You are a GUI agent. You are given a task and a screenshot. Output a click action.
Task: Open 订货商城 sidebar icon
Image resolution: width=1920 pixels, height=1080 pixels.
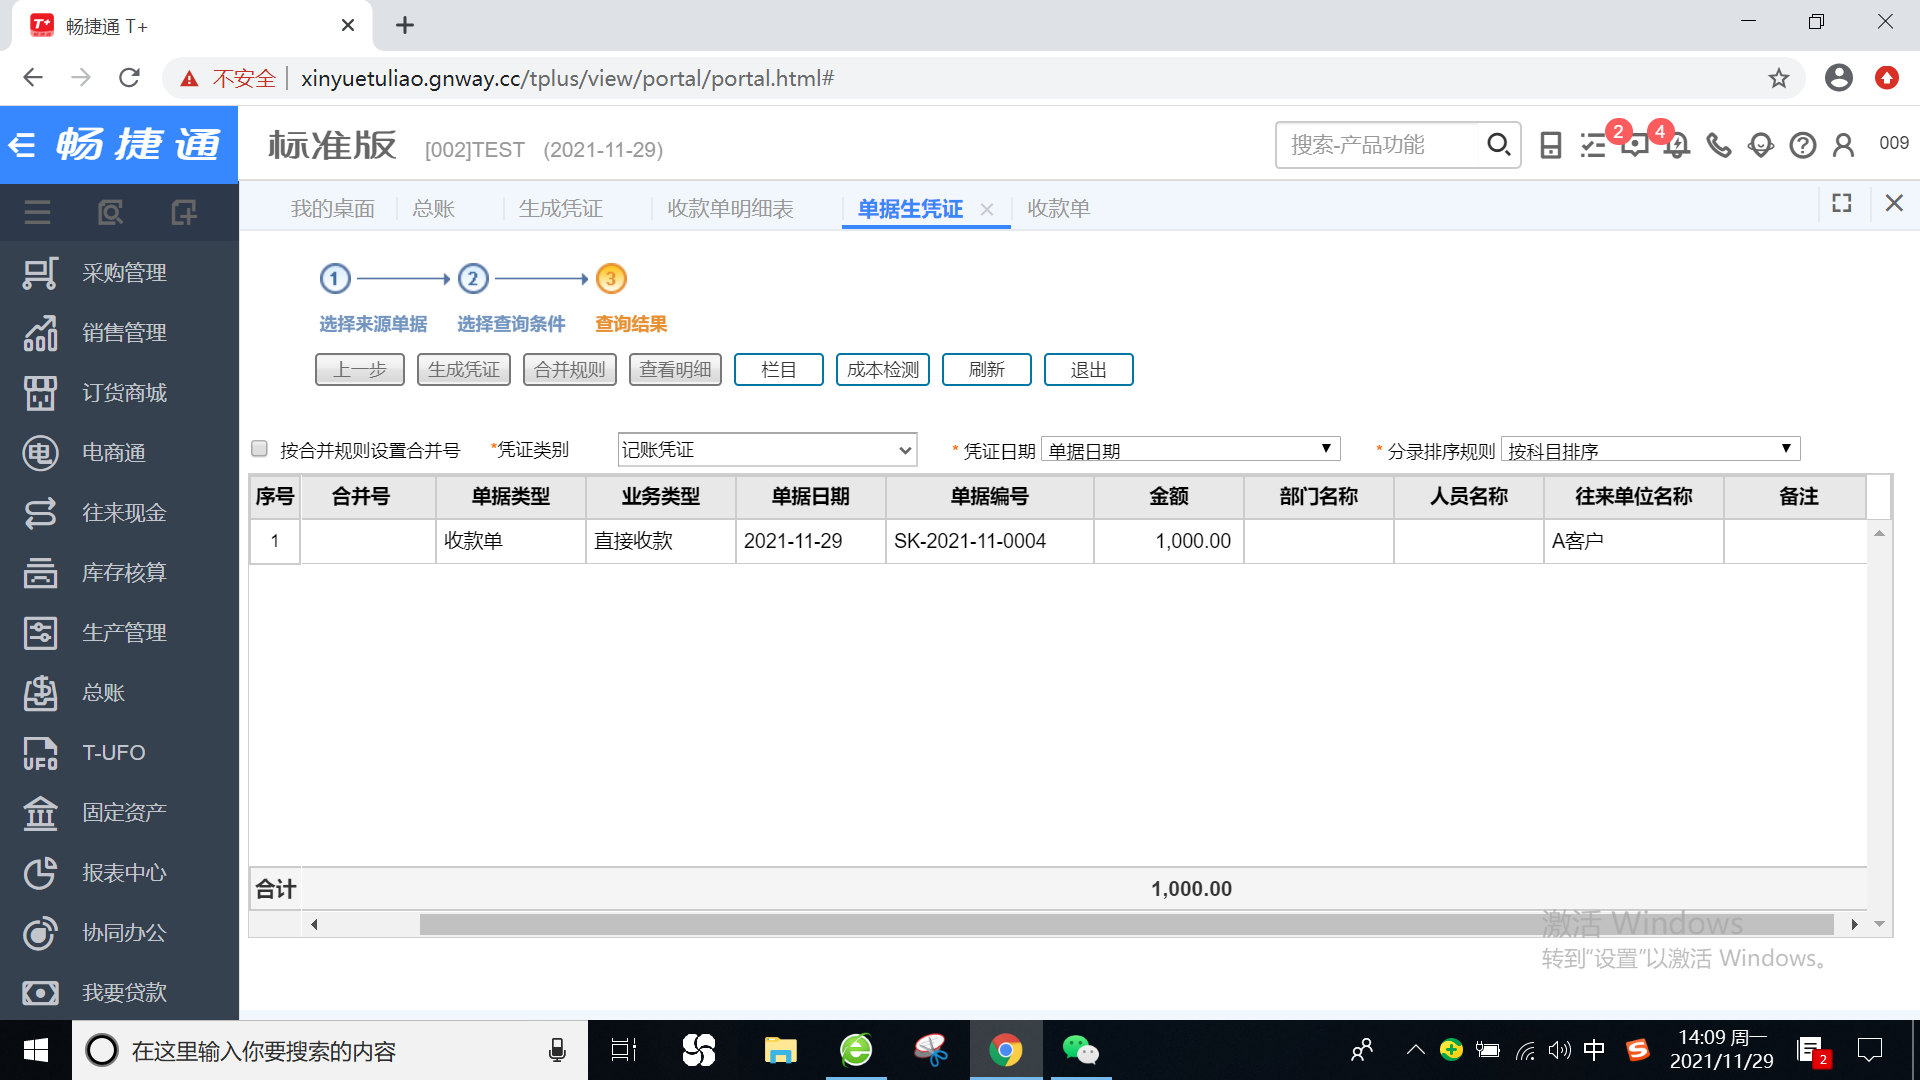tap(40, 393)
